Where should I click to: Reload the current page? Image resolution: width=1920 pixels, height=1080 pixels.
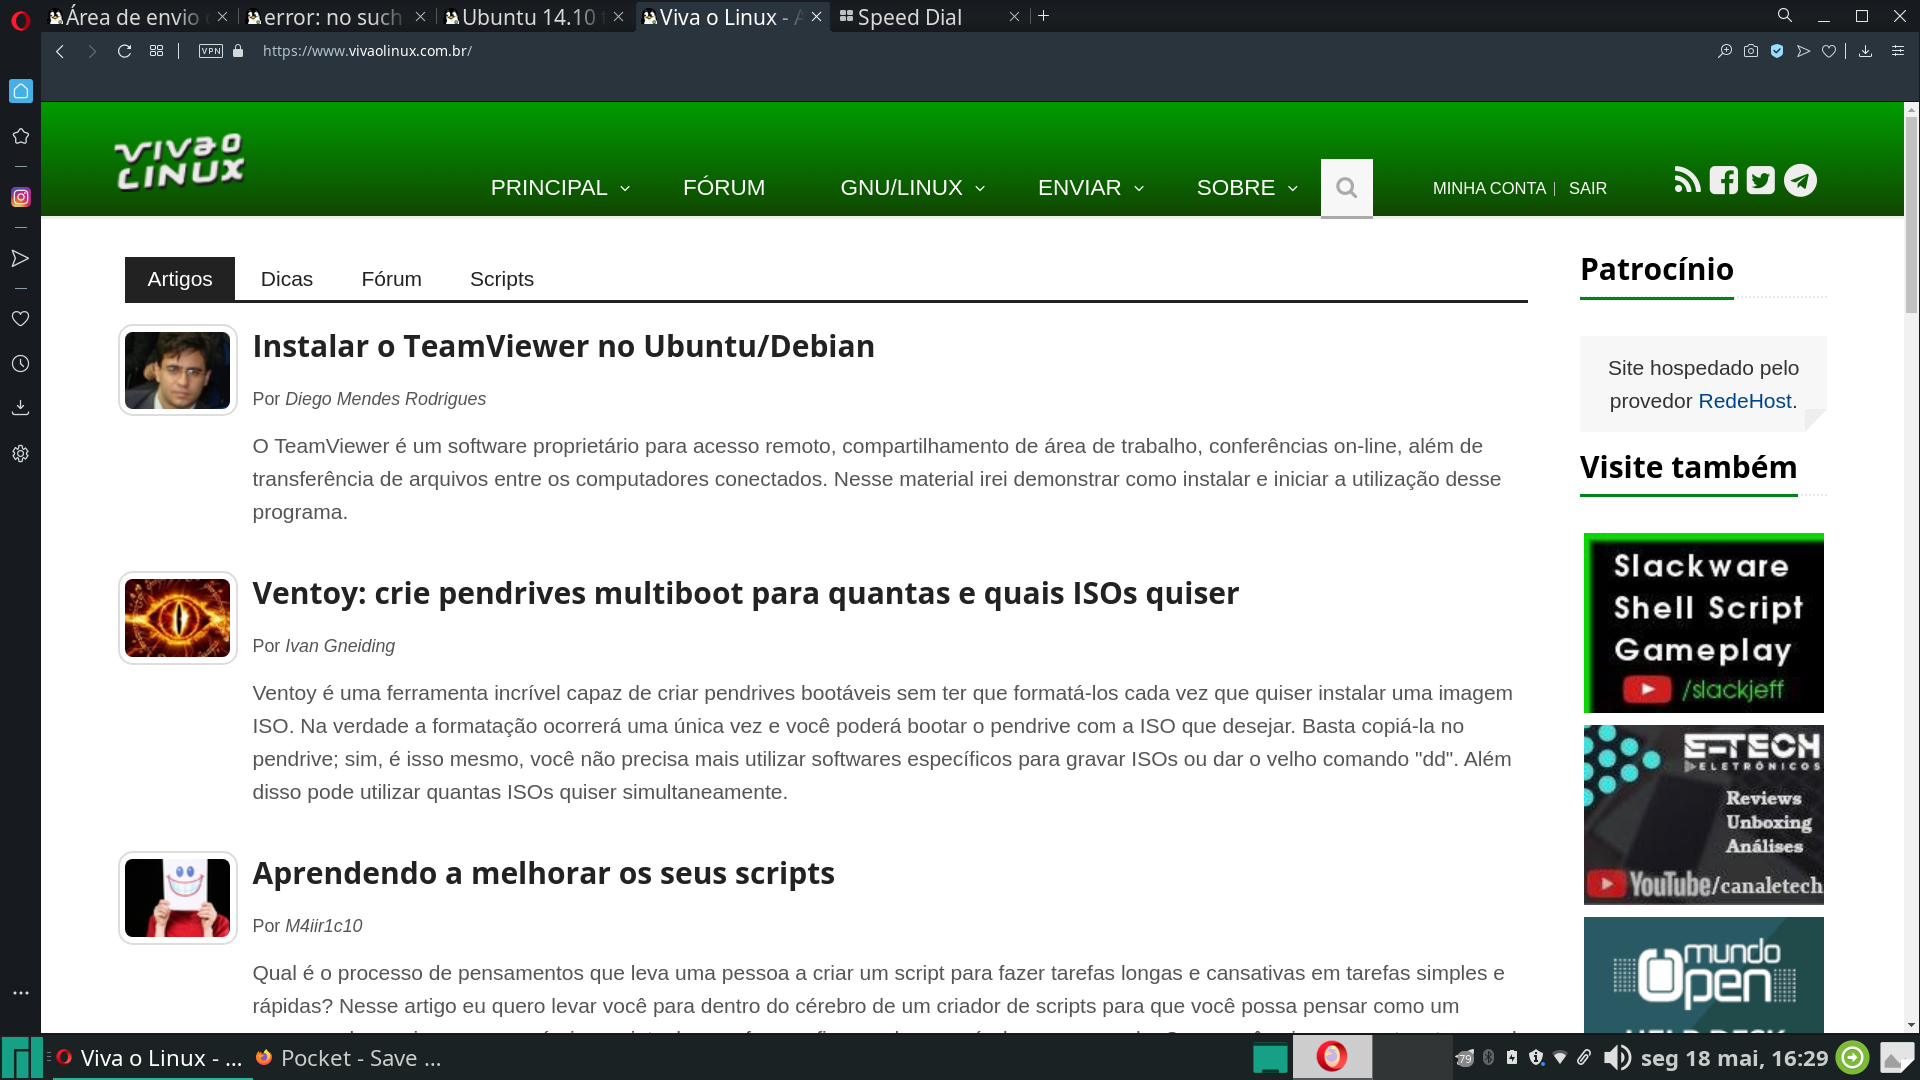124,51
